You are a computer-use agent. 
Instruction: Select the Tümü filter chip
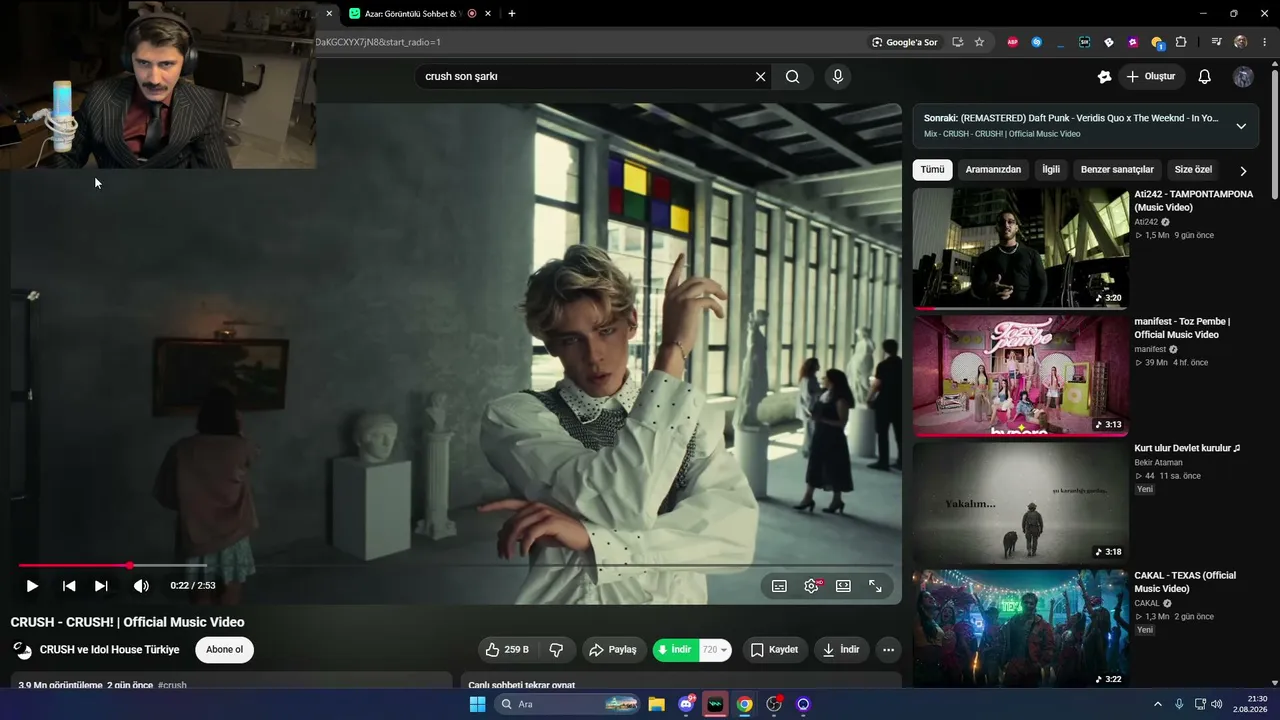932,170
